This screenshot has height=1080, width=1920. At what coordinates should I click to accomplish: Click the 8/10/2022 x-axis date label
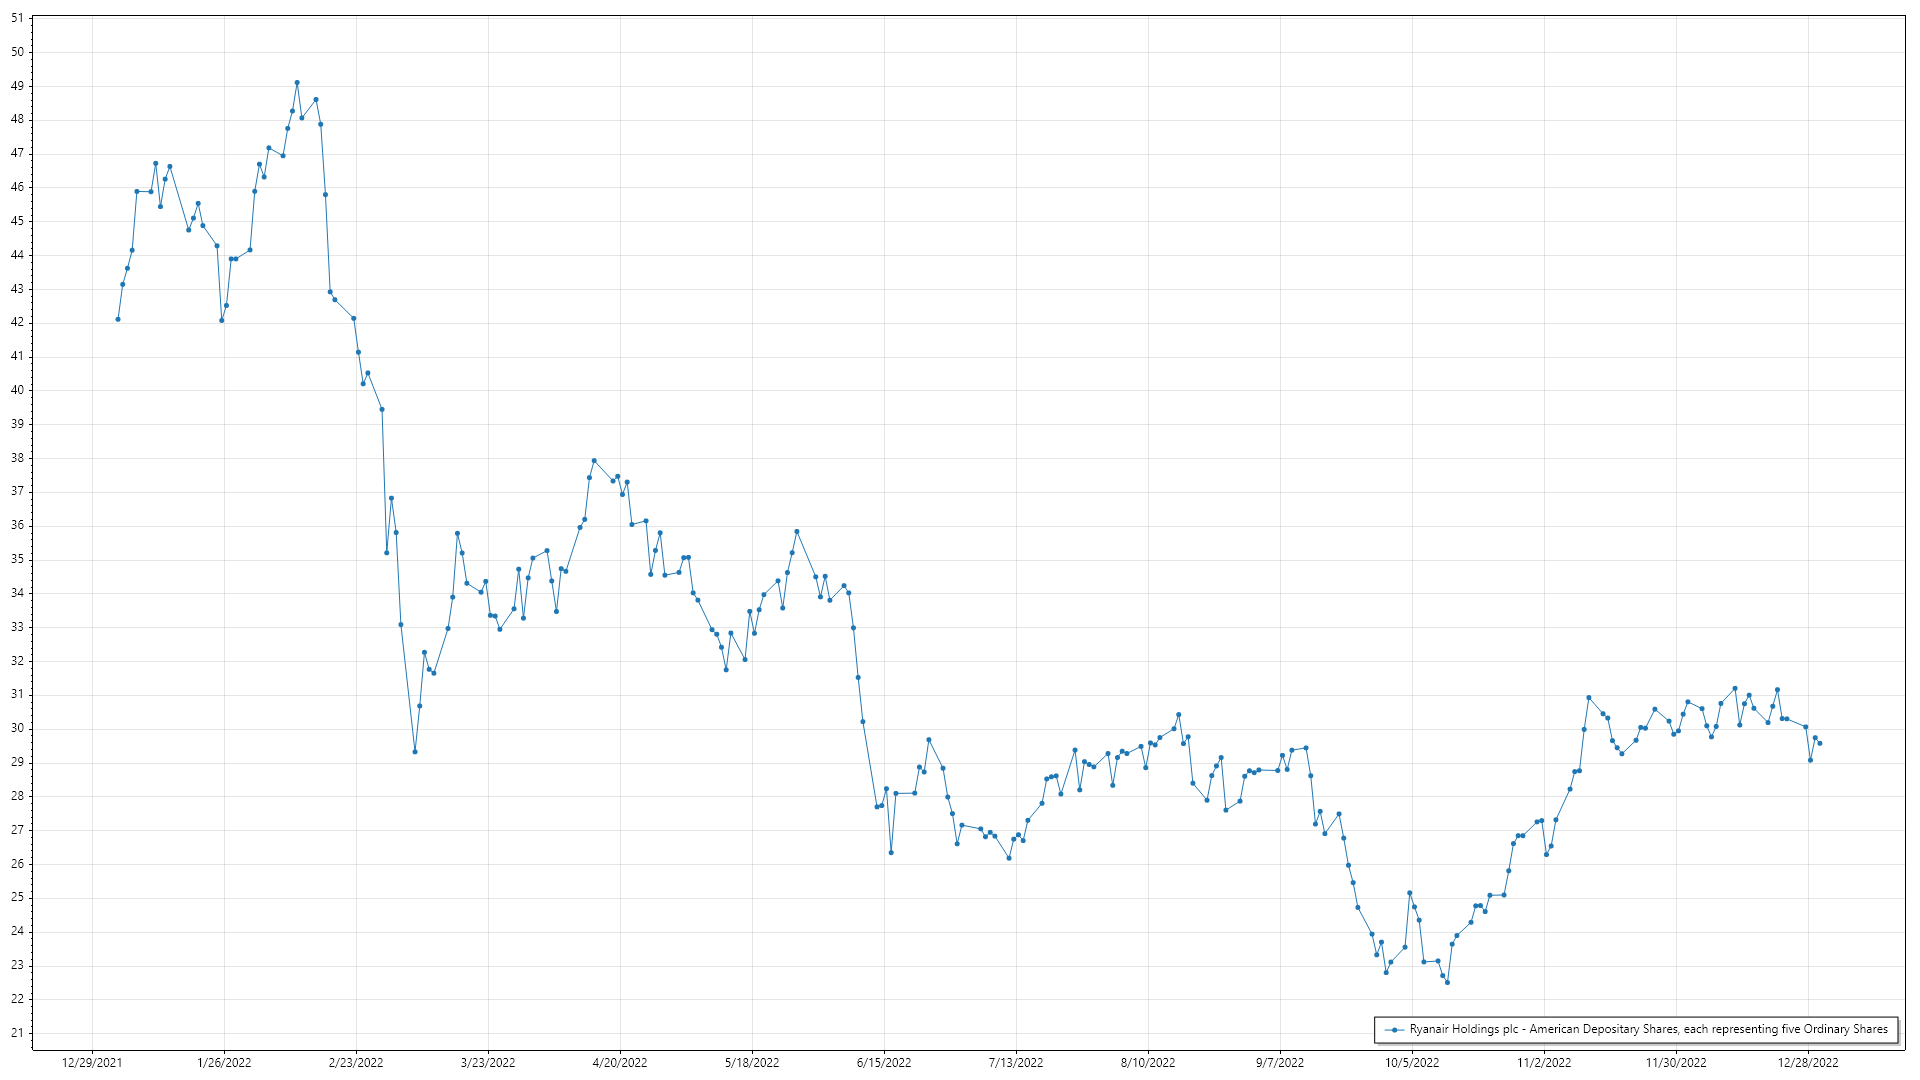tap(1148, 1062)
